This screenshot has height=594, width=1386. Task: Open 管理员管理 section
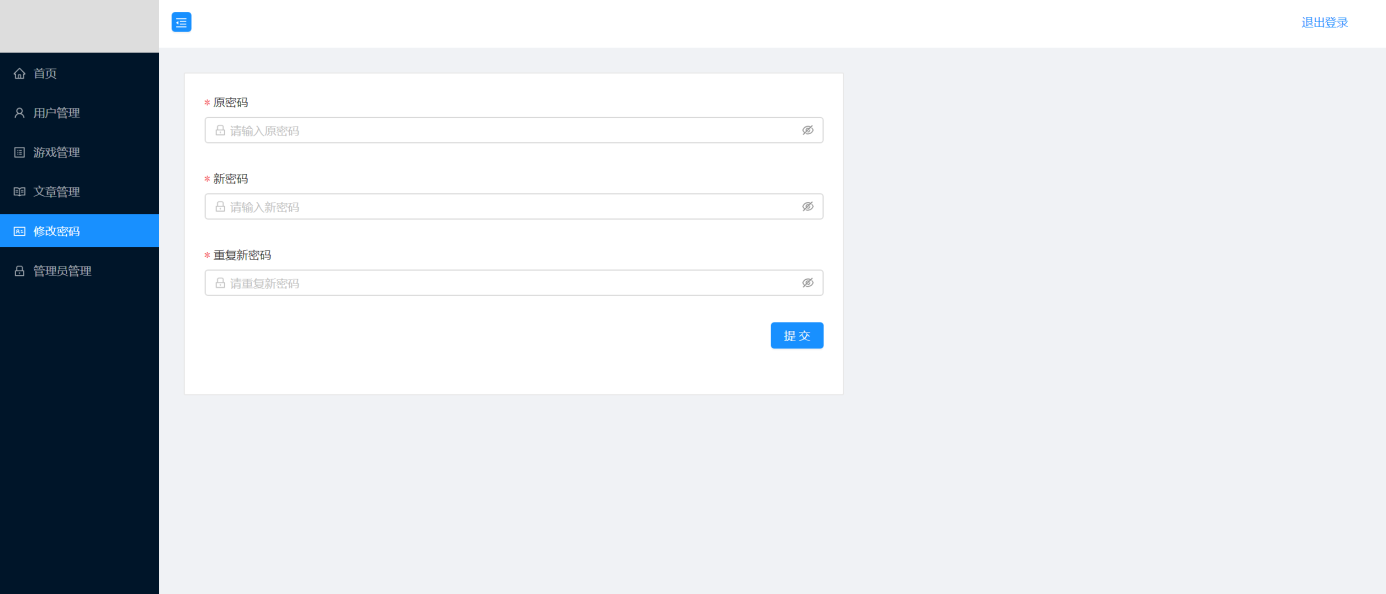pos(62,271)
